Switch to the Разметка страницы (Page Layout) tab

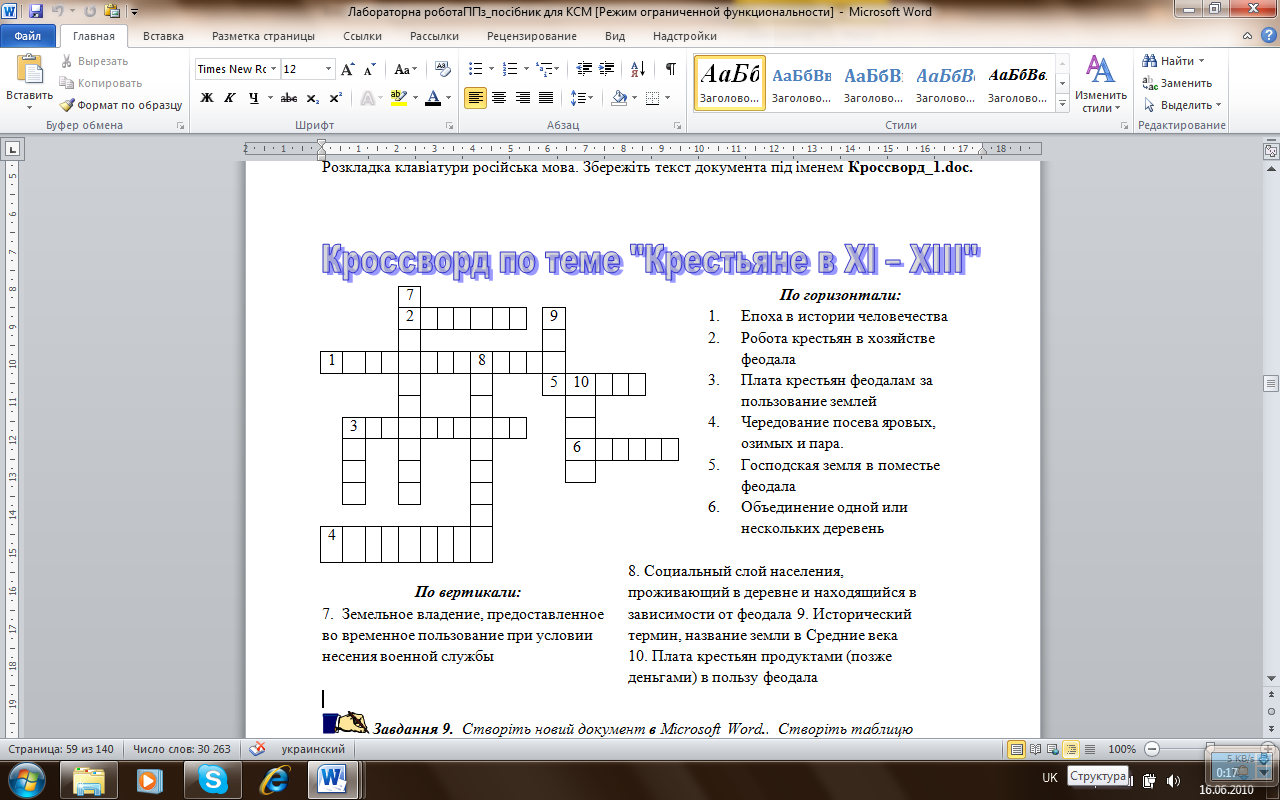coord(262,36)
